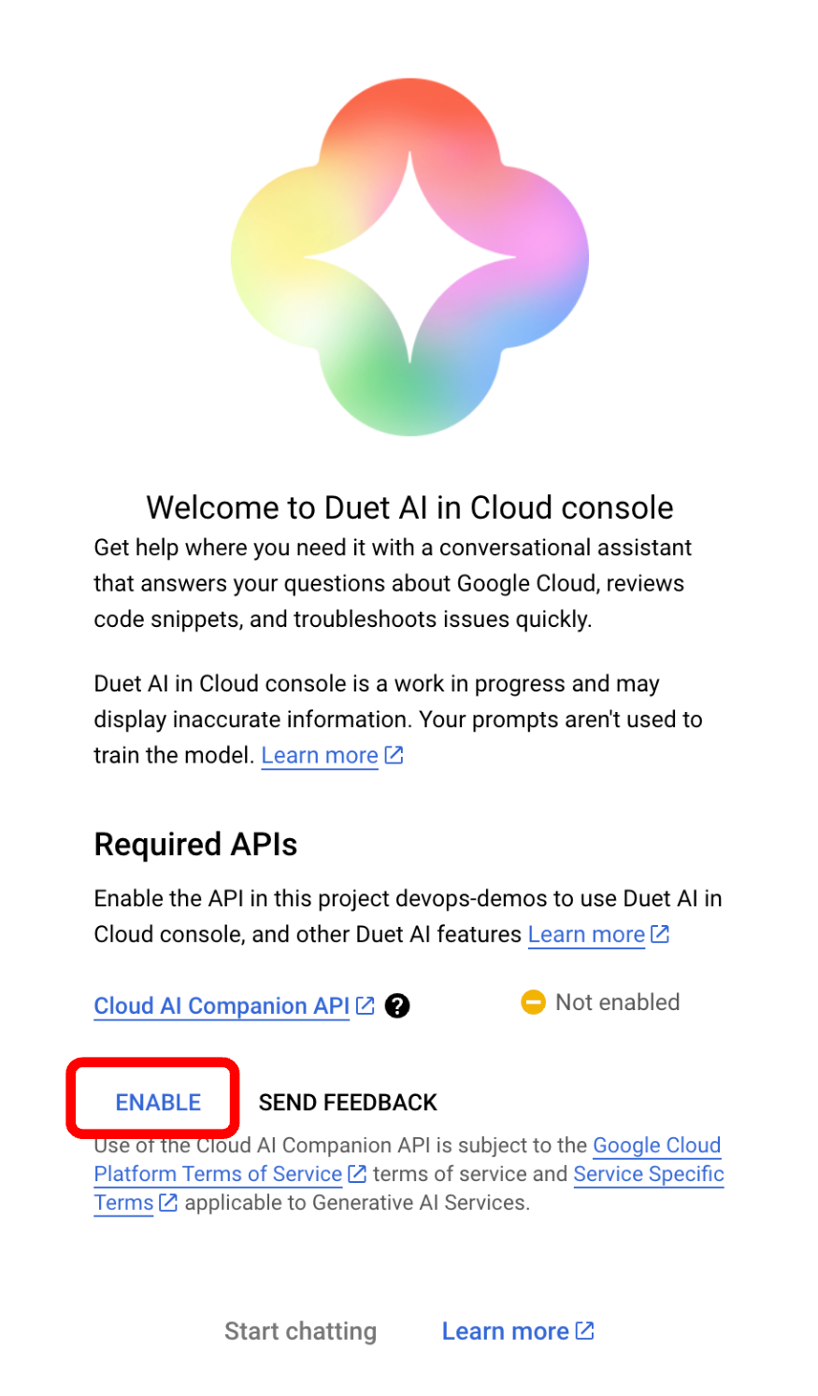Click external-link icon beside Cloud AI Companion API
The height and width of the screenshot is (1396, 818).
click(x=365, y=1006)
